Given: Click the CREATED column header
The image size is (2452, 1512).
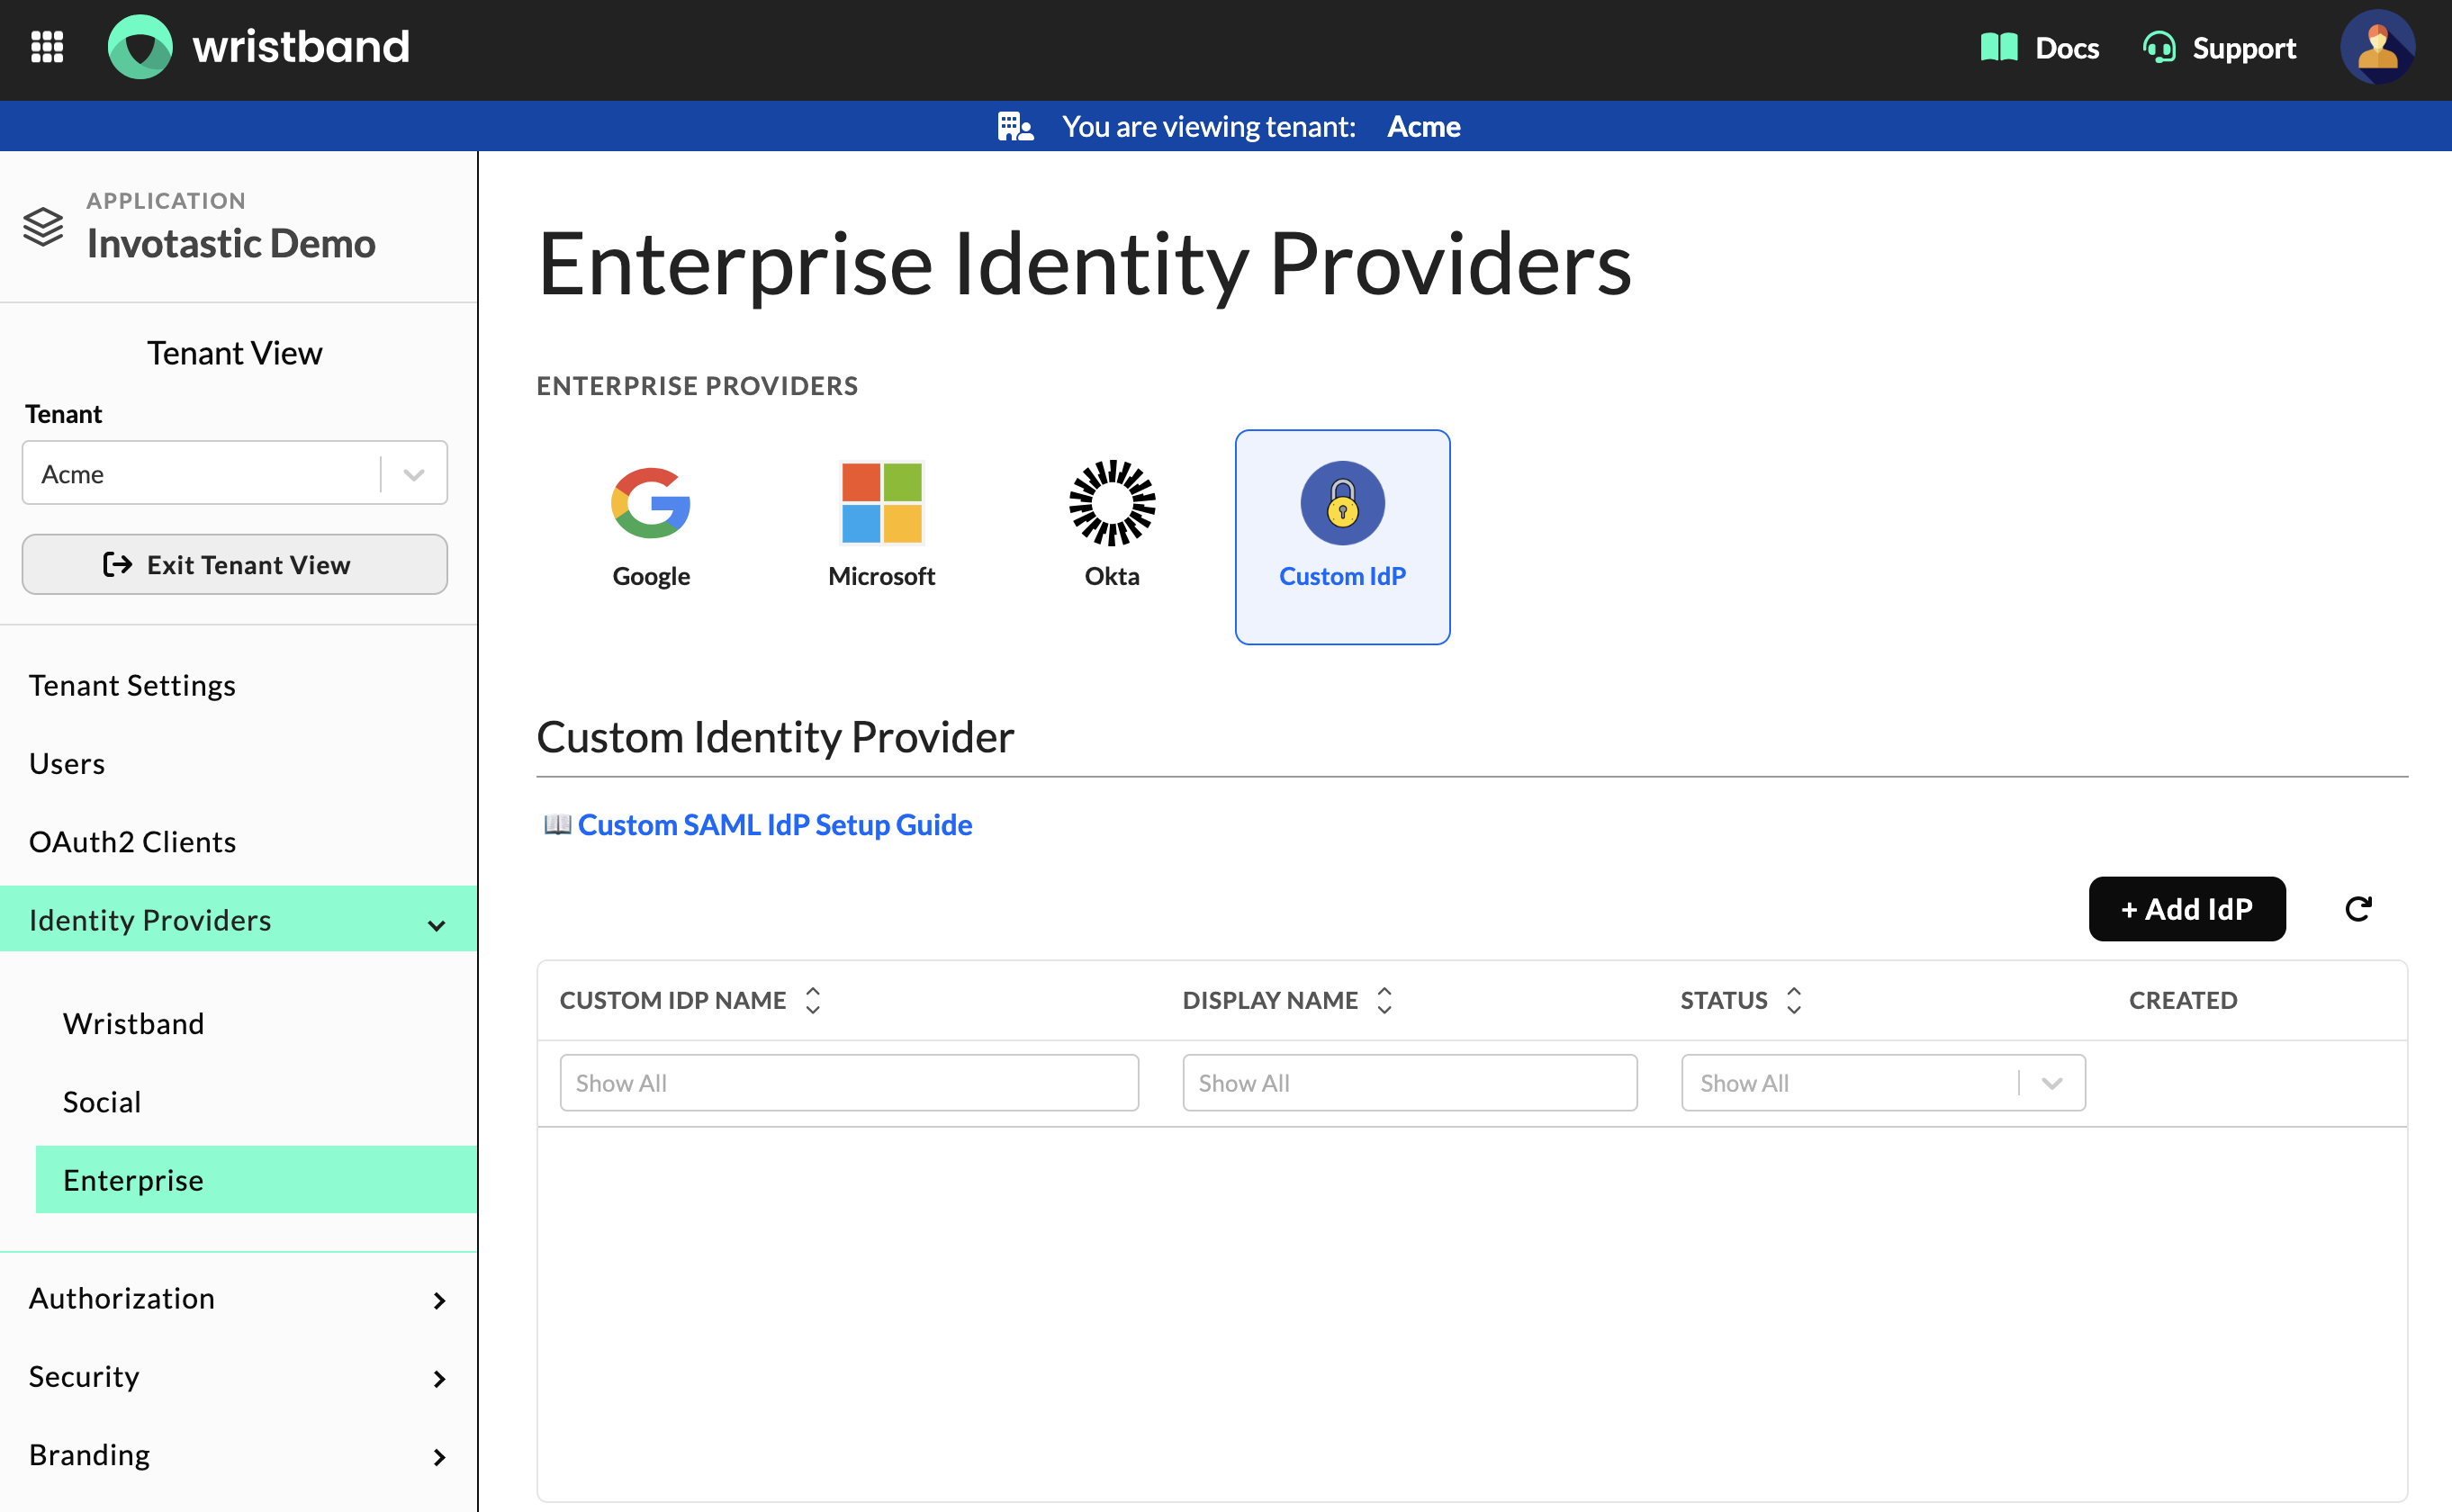Looking at the screenshot, I should pos(2182,1000).
